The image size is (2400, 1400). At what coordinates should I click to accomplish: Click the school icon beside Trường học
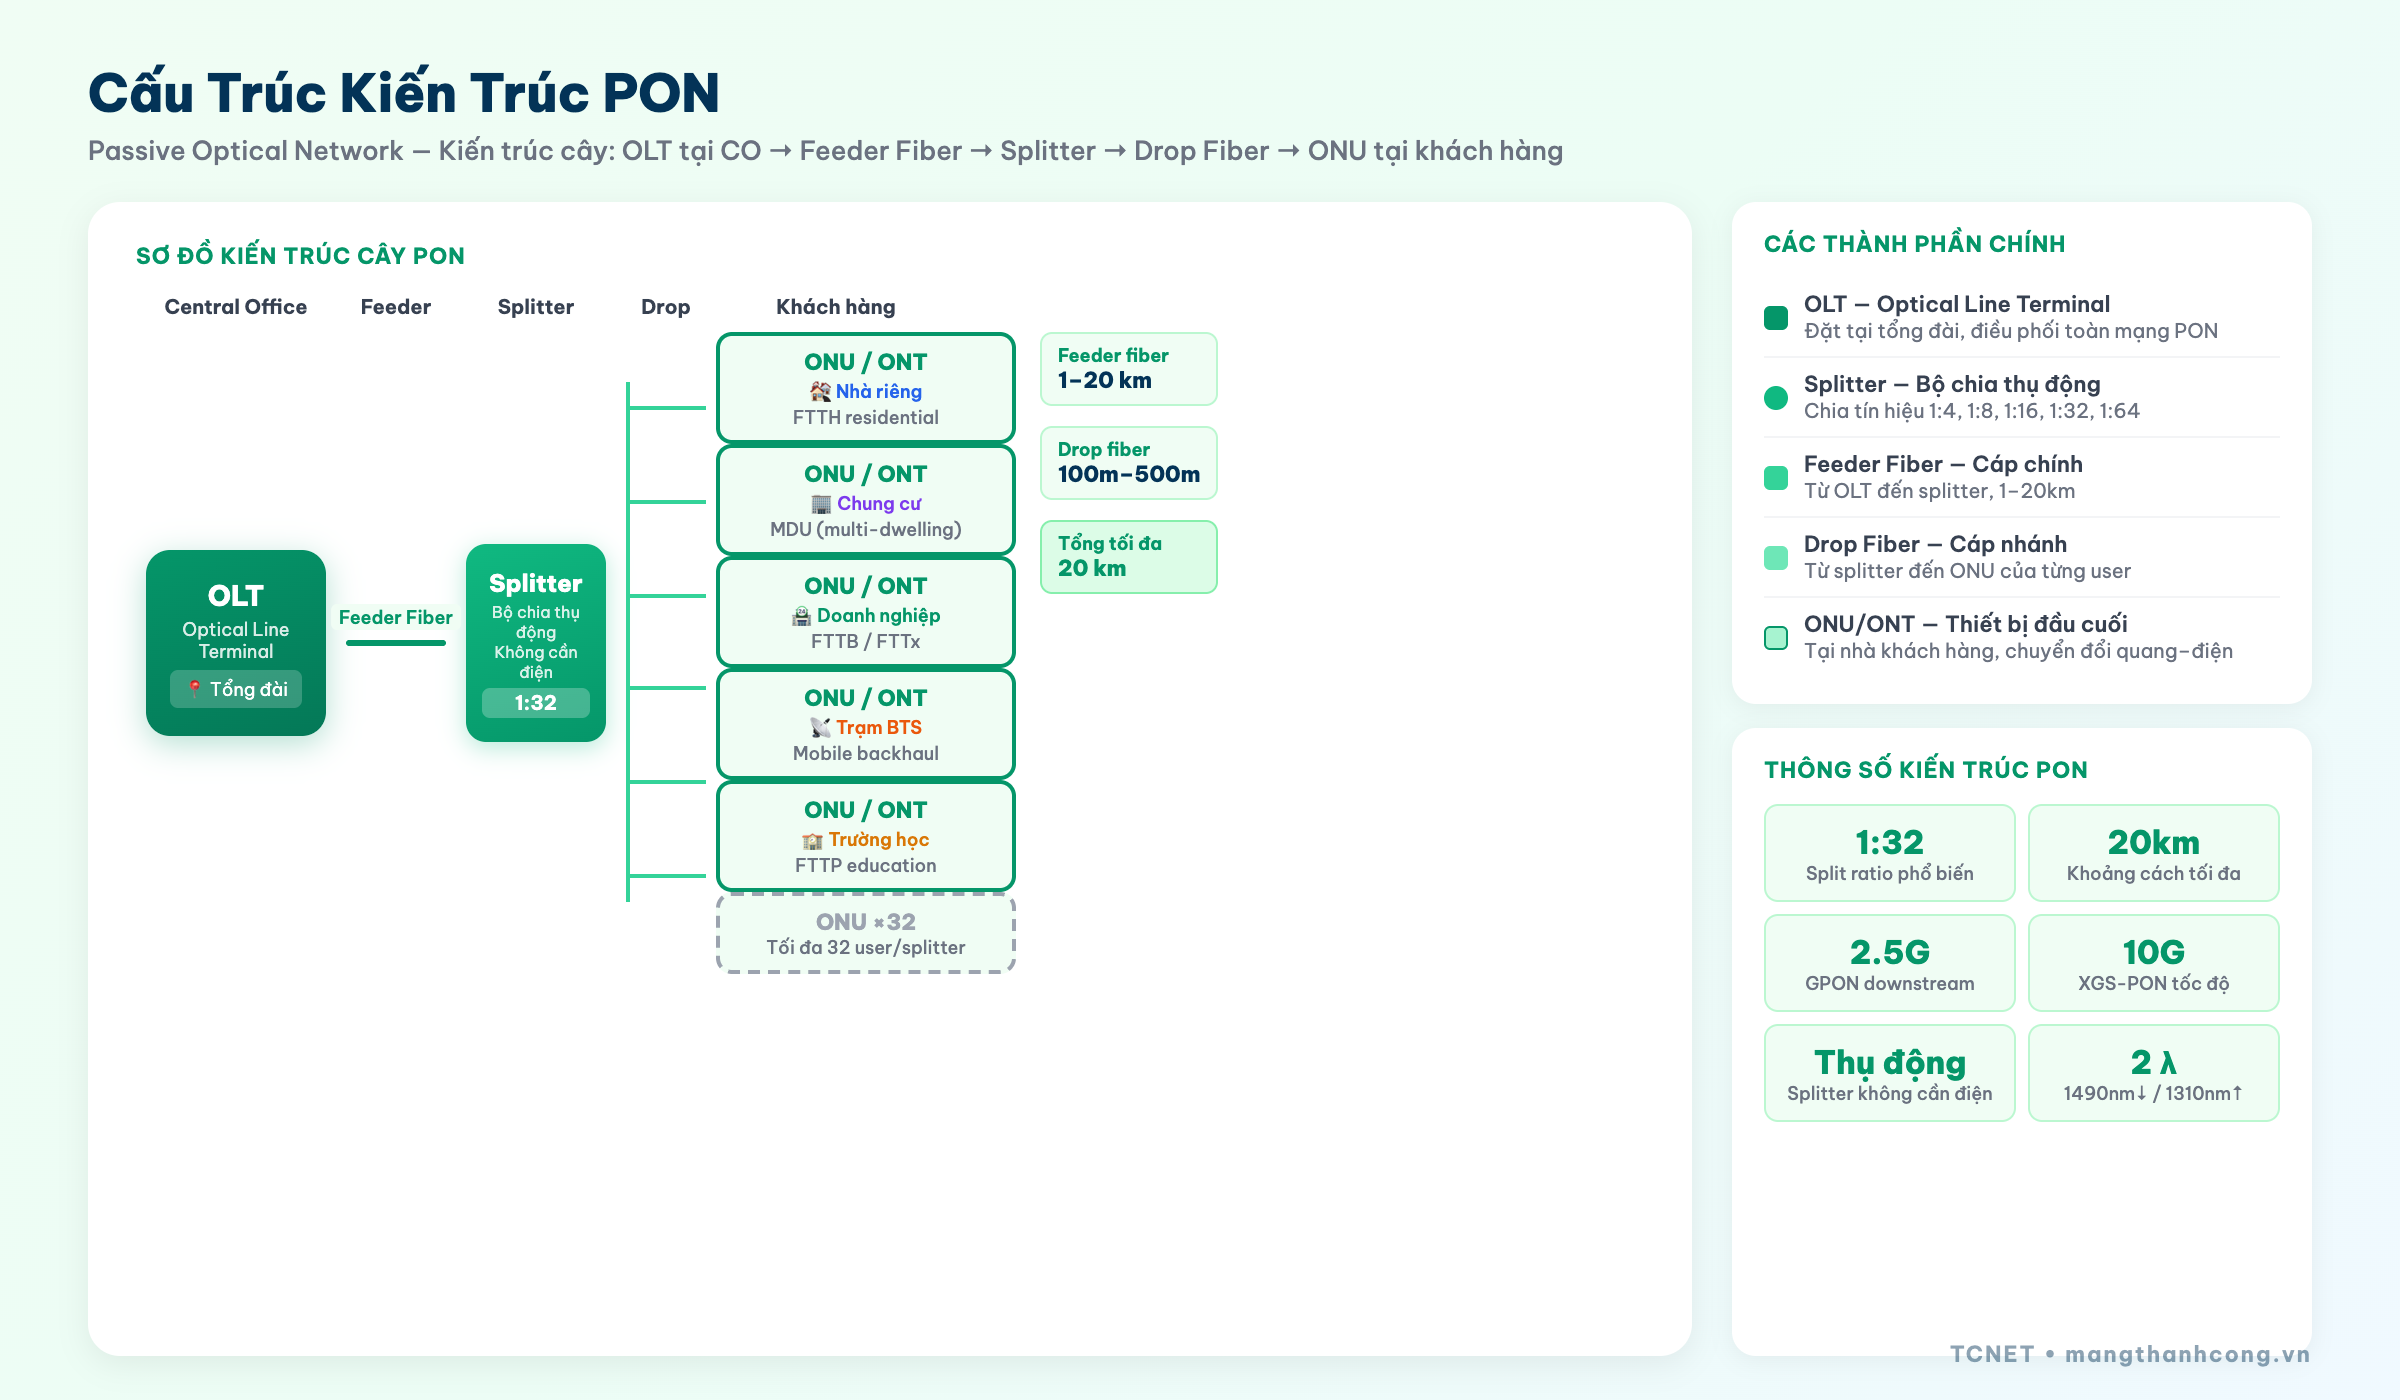coord(812,840)
